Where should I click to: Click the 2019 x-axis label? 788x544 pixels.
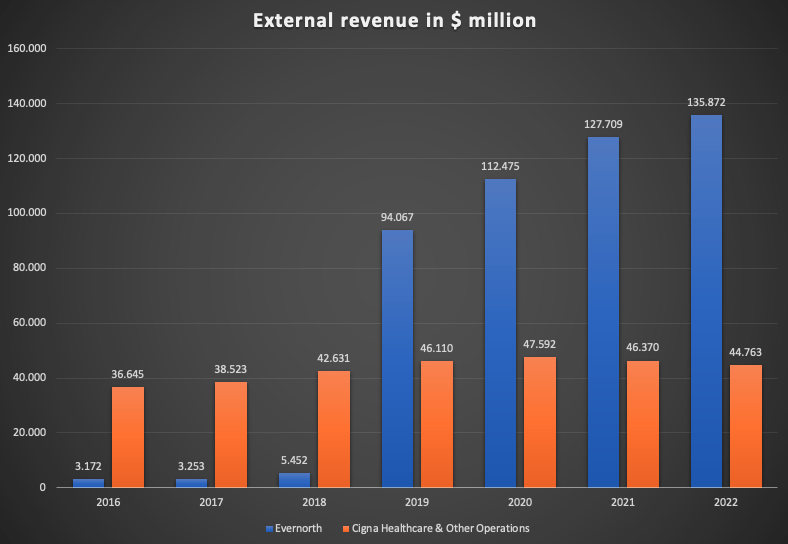pos(417,502)
